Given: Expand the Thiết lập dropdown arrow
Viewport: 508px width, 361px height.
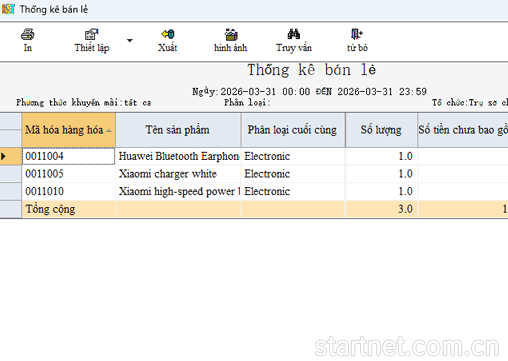Looking at the screenshot, I should click(x=130, y=40).
